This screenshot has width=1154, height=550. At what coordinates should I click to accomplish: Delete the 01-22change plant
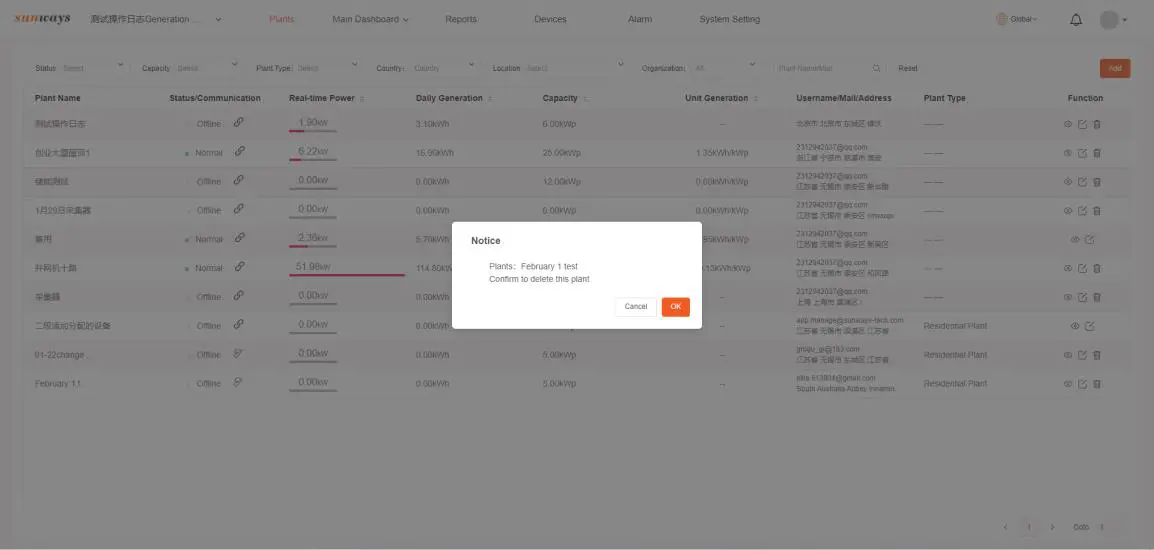coord(1097,355)
